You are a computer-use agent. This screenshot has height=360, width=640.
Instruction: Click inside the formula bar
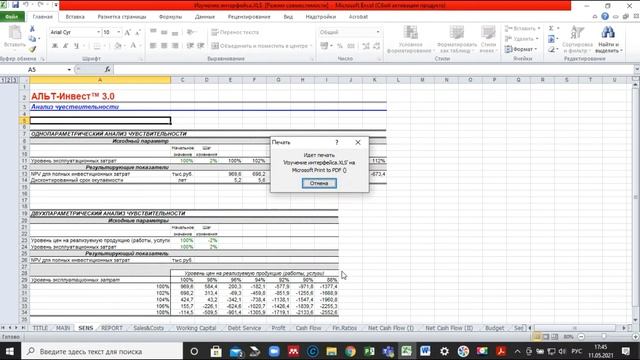click(x=373, y=70)
